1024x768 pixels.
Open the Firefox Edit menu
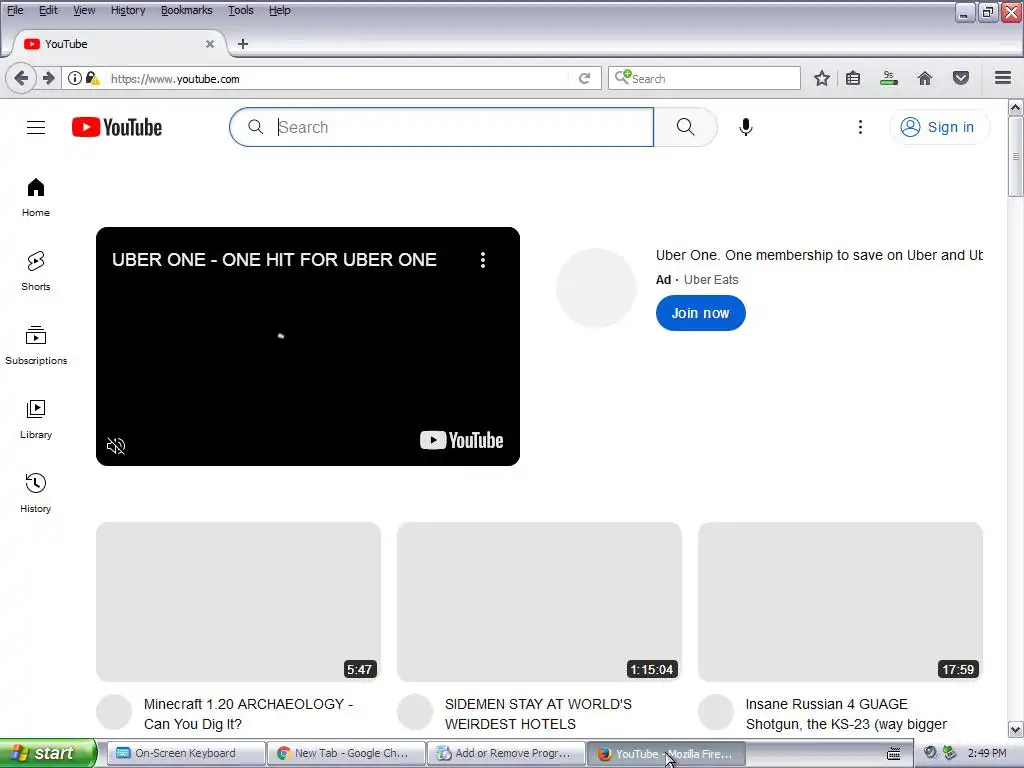pyautogui.click(x=48, y=10)
